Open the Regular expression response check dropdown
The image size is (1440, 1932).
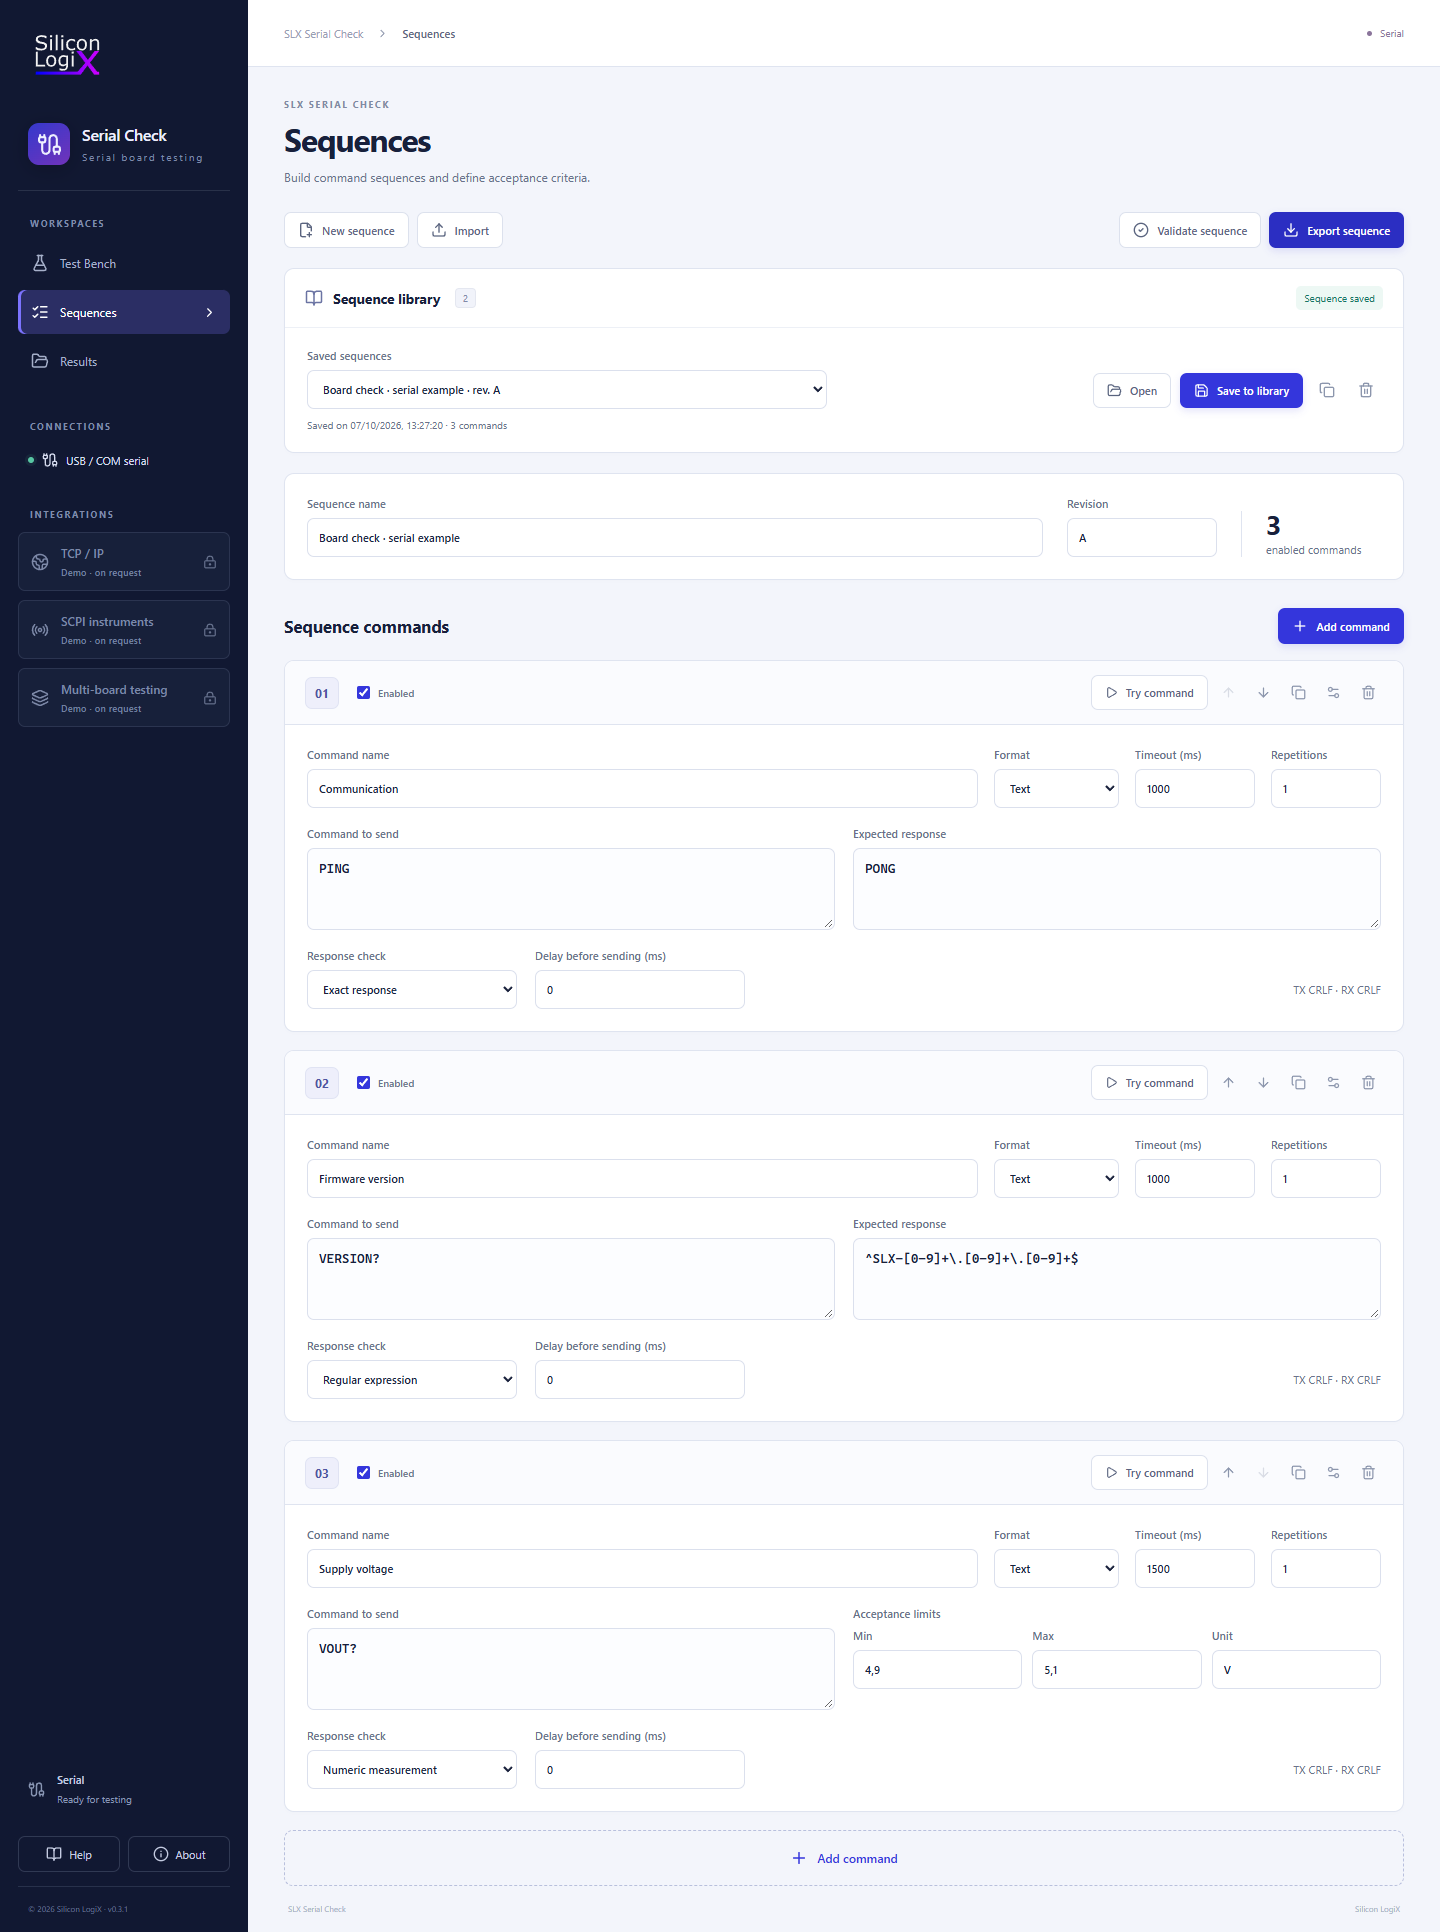(412, 1380)
